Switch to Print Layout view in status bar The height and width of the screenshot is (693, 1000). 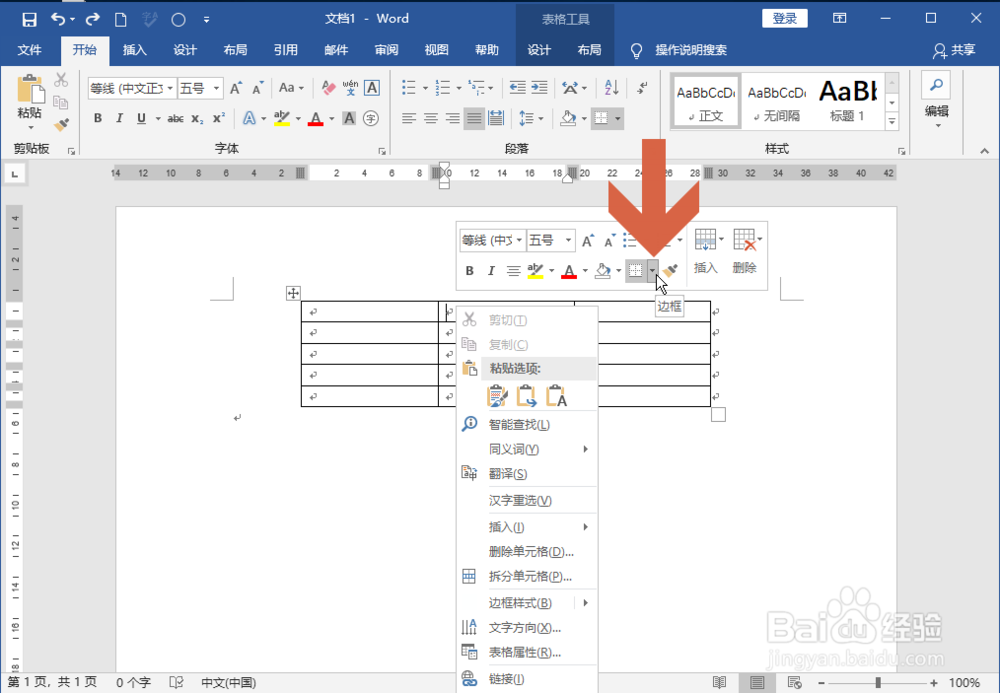[757, 683]
